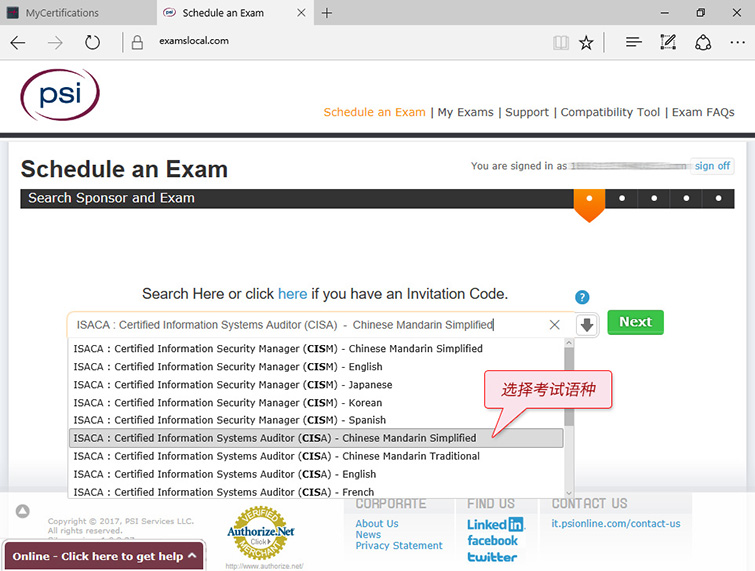Select CISM - Japanese option
The image size is (755, 571).
(x=316, y=385)
